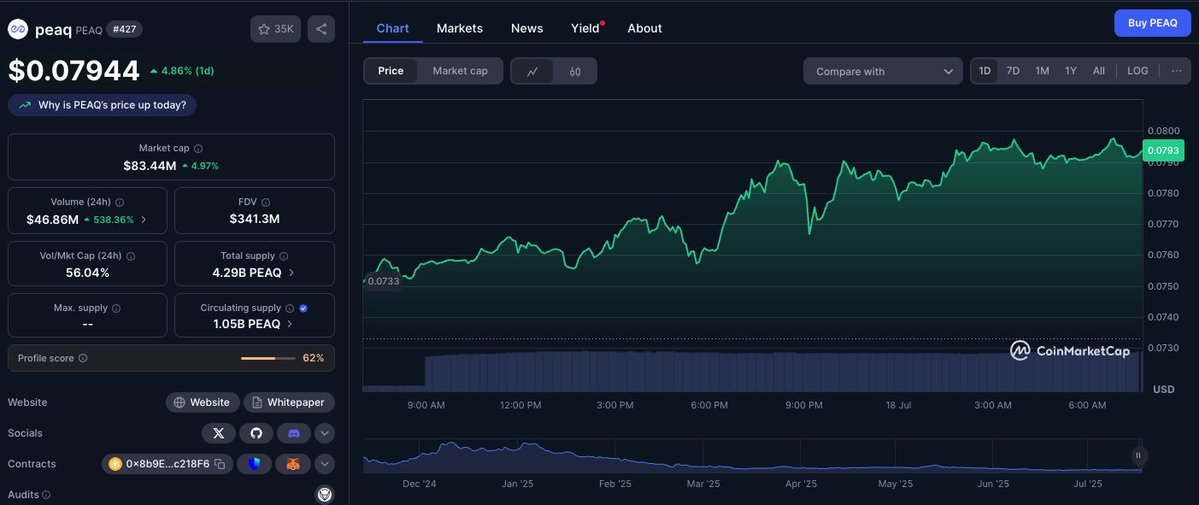Screen dimensions: 1199x505
Task: Select 1D time range
Action: click(x=985, y=70)
